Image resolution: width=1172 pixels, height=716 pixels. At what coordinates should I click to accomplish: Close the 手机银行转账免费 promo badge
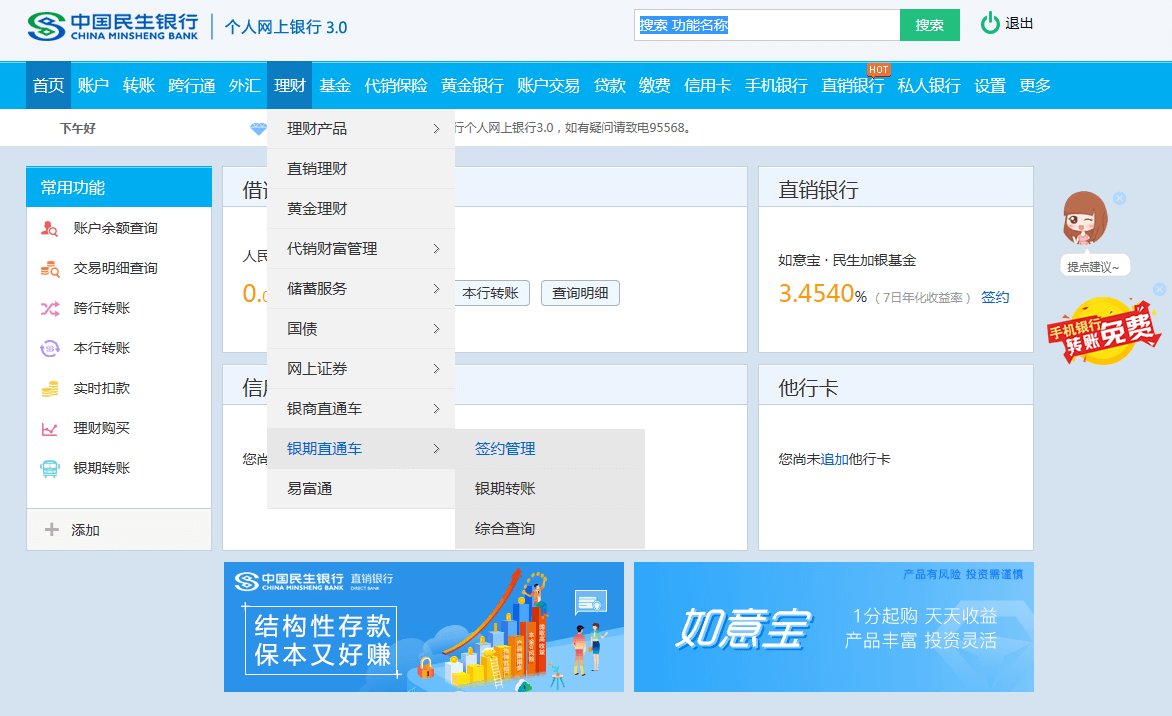pyautogui.click(x=1159, y=289)
